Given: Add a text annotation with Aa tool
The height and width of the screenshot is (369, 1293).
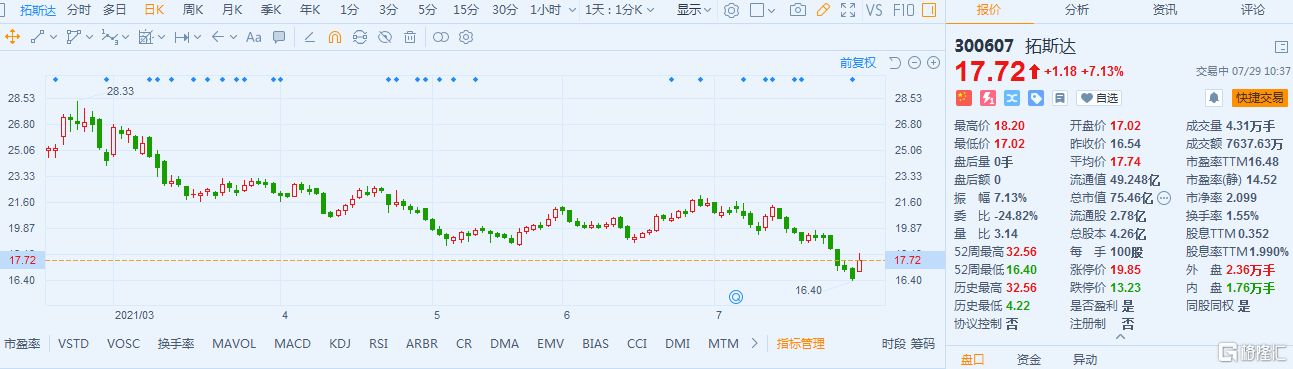Looking at the screenshot, I should [253, 37].
